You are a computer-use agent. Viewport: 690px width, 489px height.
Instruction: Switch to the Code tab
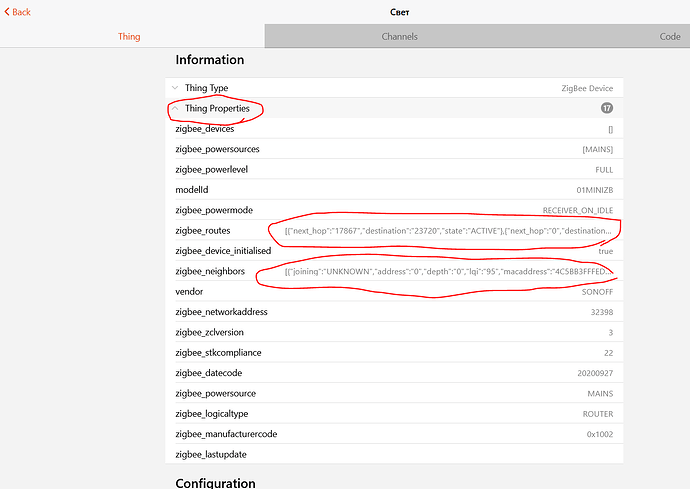[669, 36]
